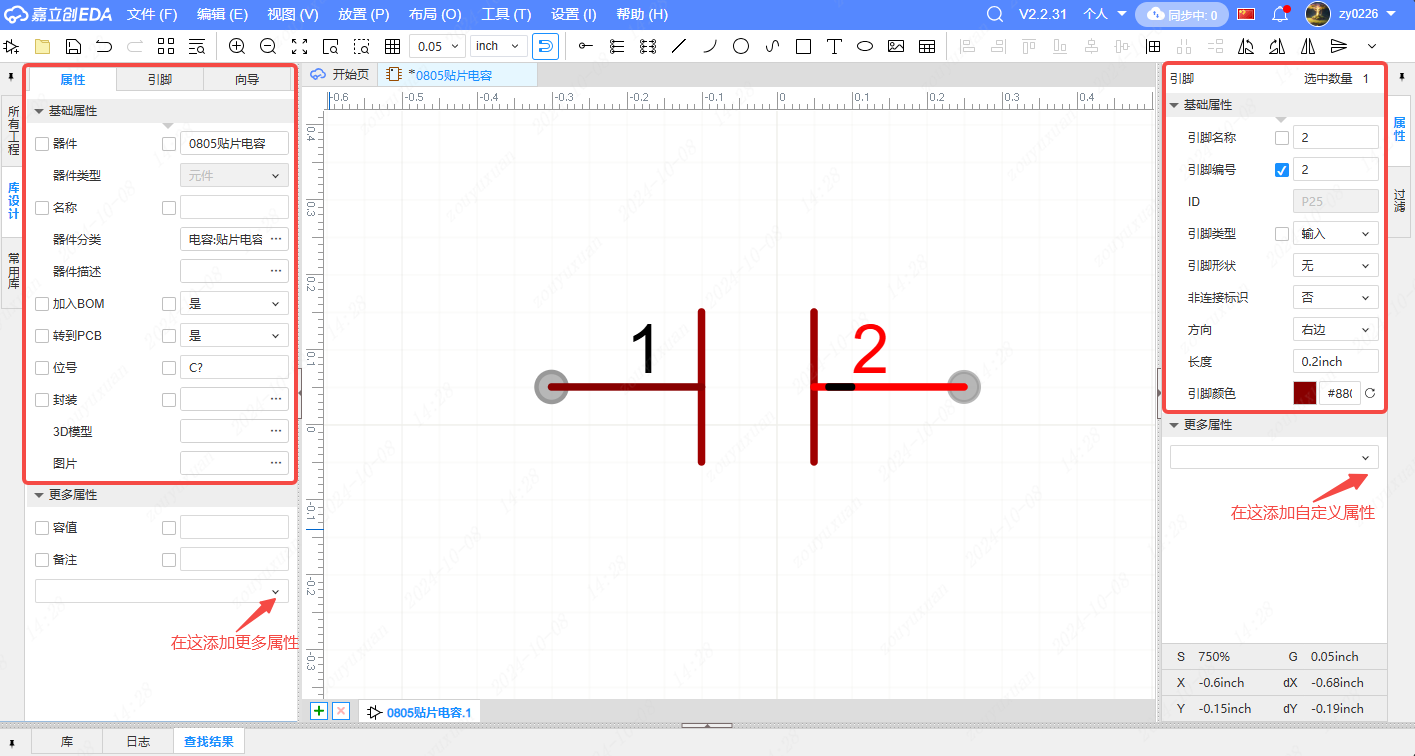Tick the 引脚名称 visibility checkbox

coord(1282,138)
